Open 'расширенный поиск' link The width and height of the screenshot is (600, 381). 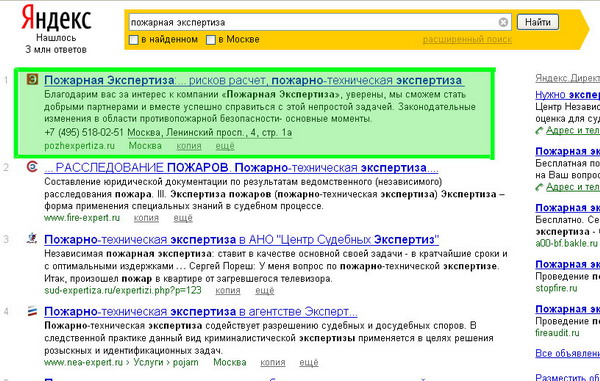click(467, 39)
